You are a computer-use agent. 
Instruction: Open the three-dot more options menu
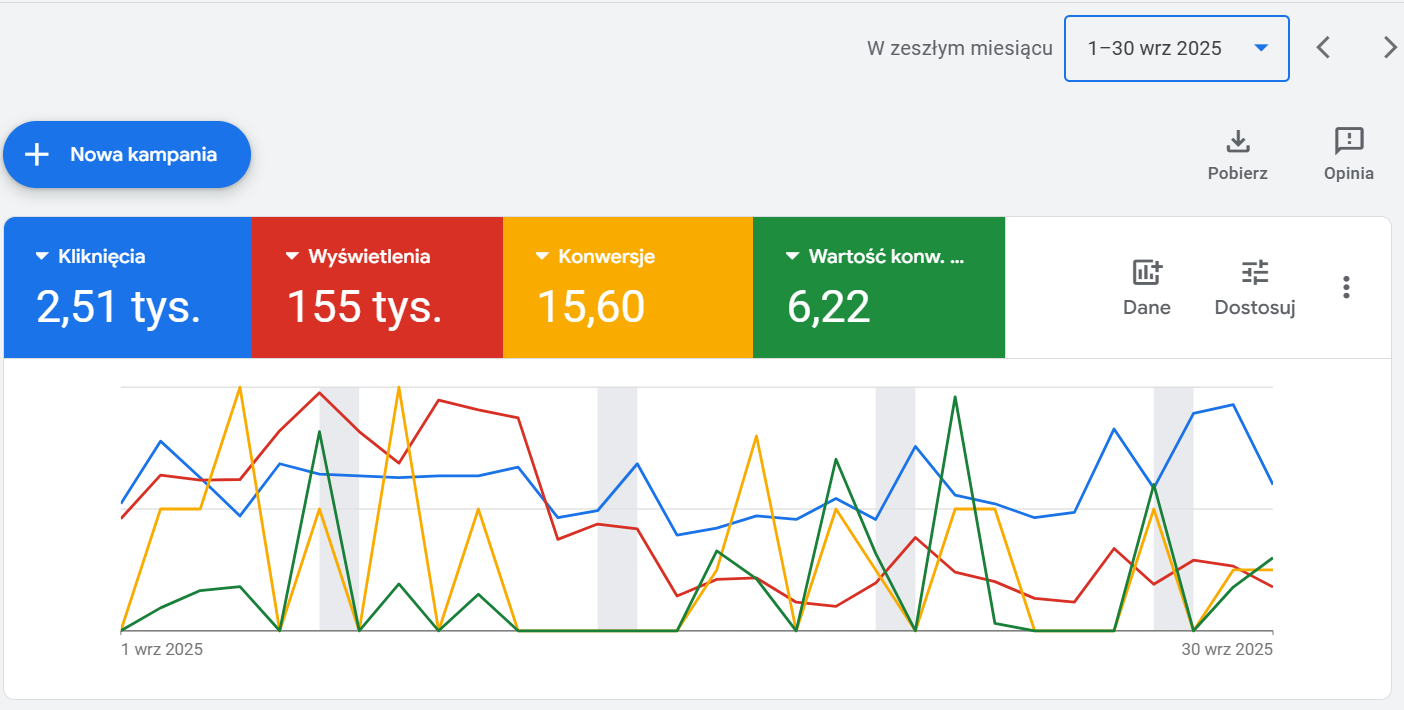click(1347, 287)
